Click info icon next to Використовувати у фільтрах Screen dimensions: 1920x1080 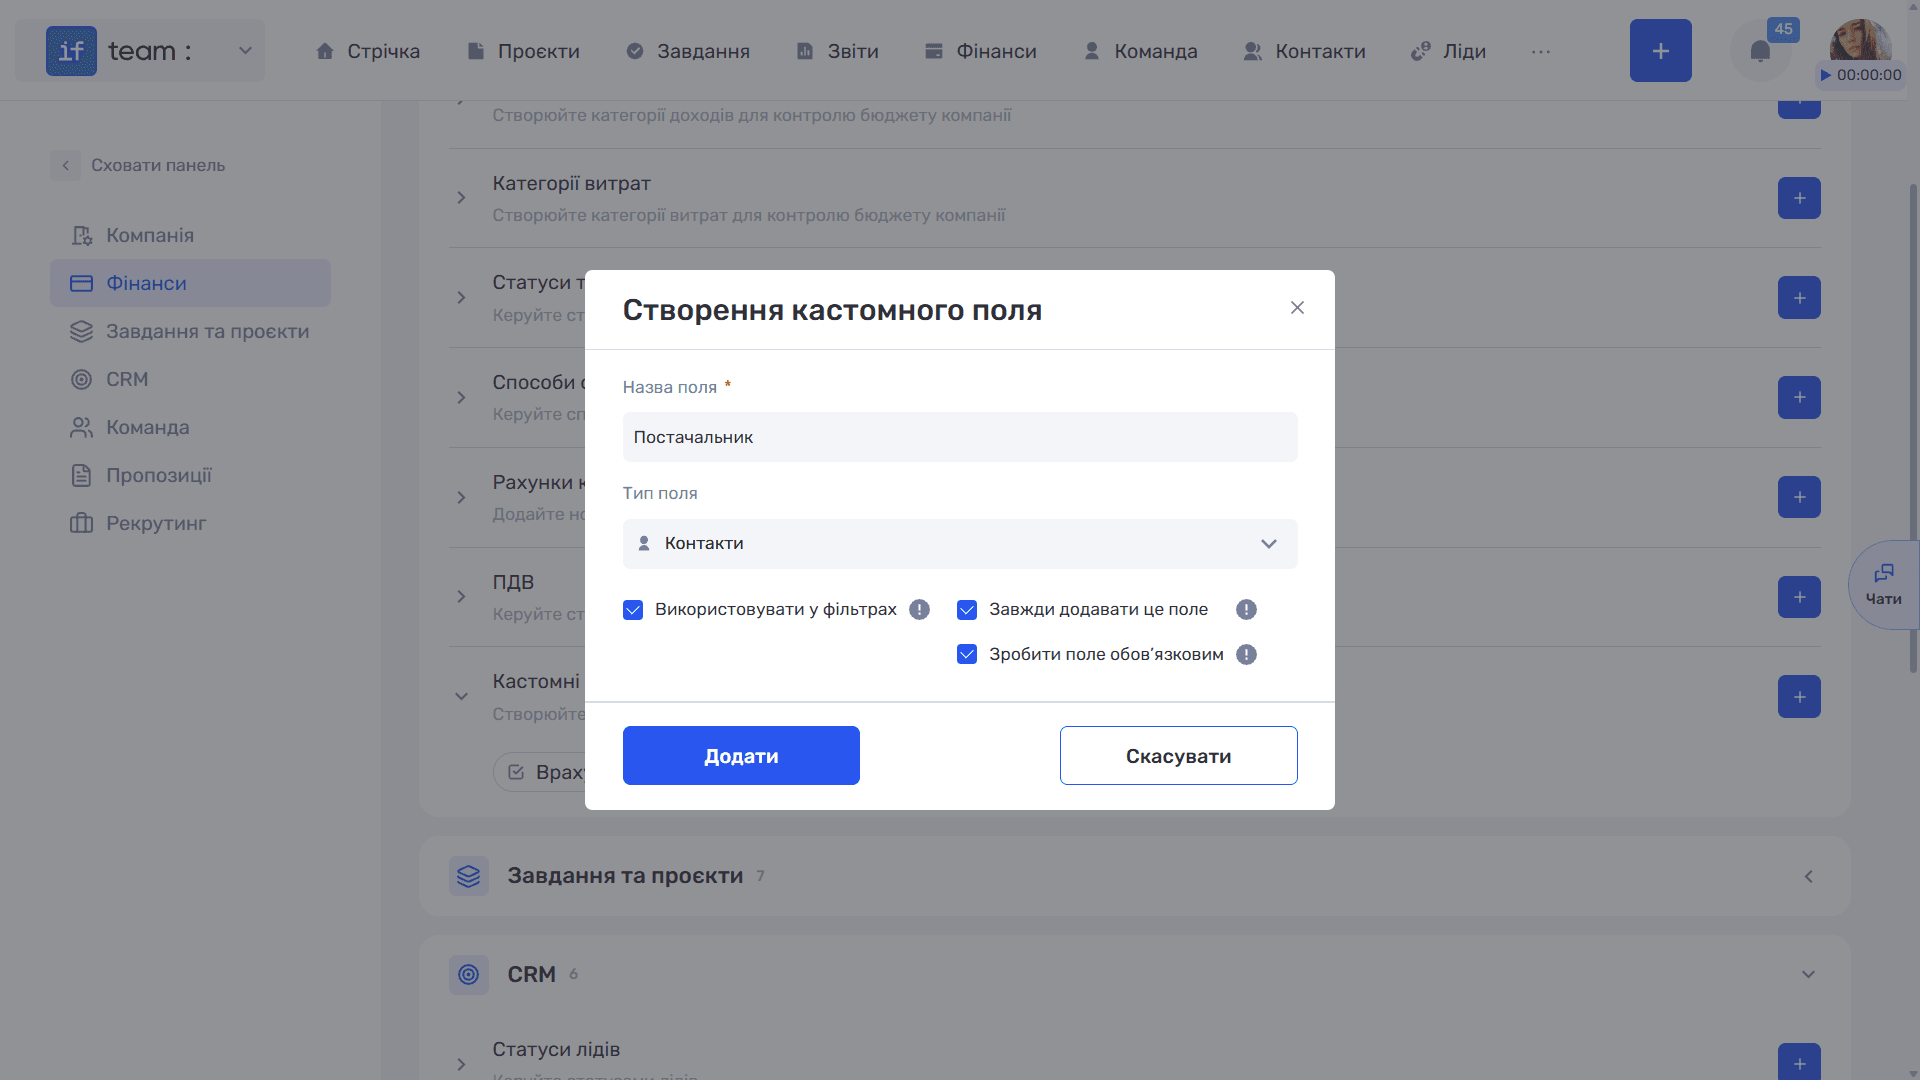[919, 610]
